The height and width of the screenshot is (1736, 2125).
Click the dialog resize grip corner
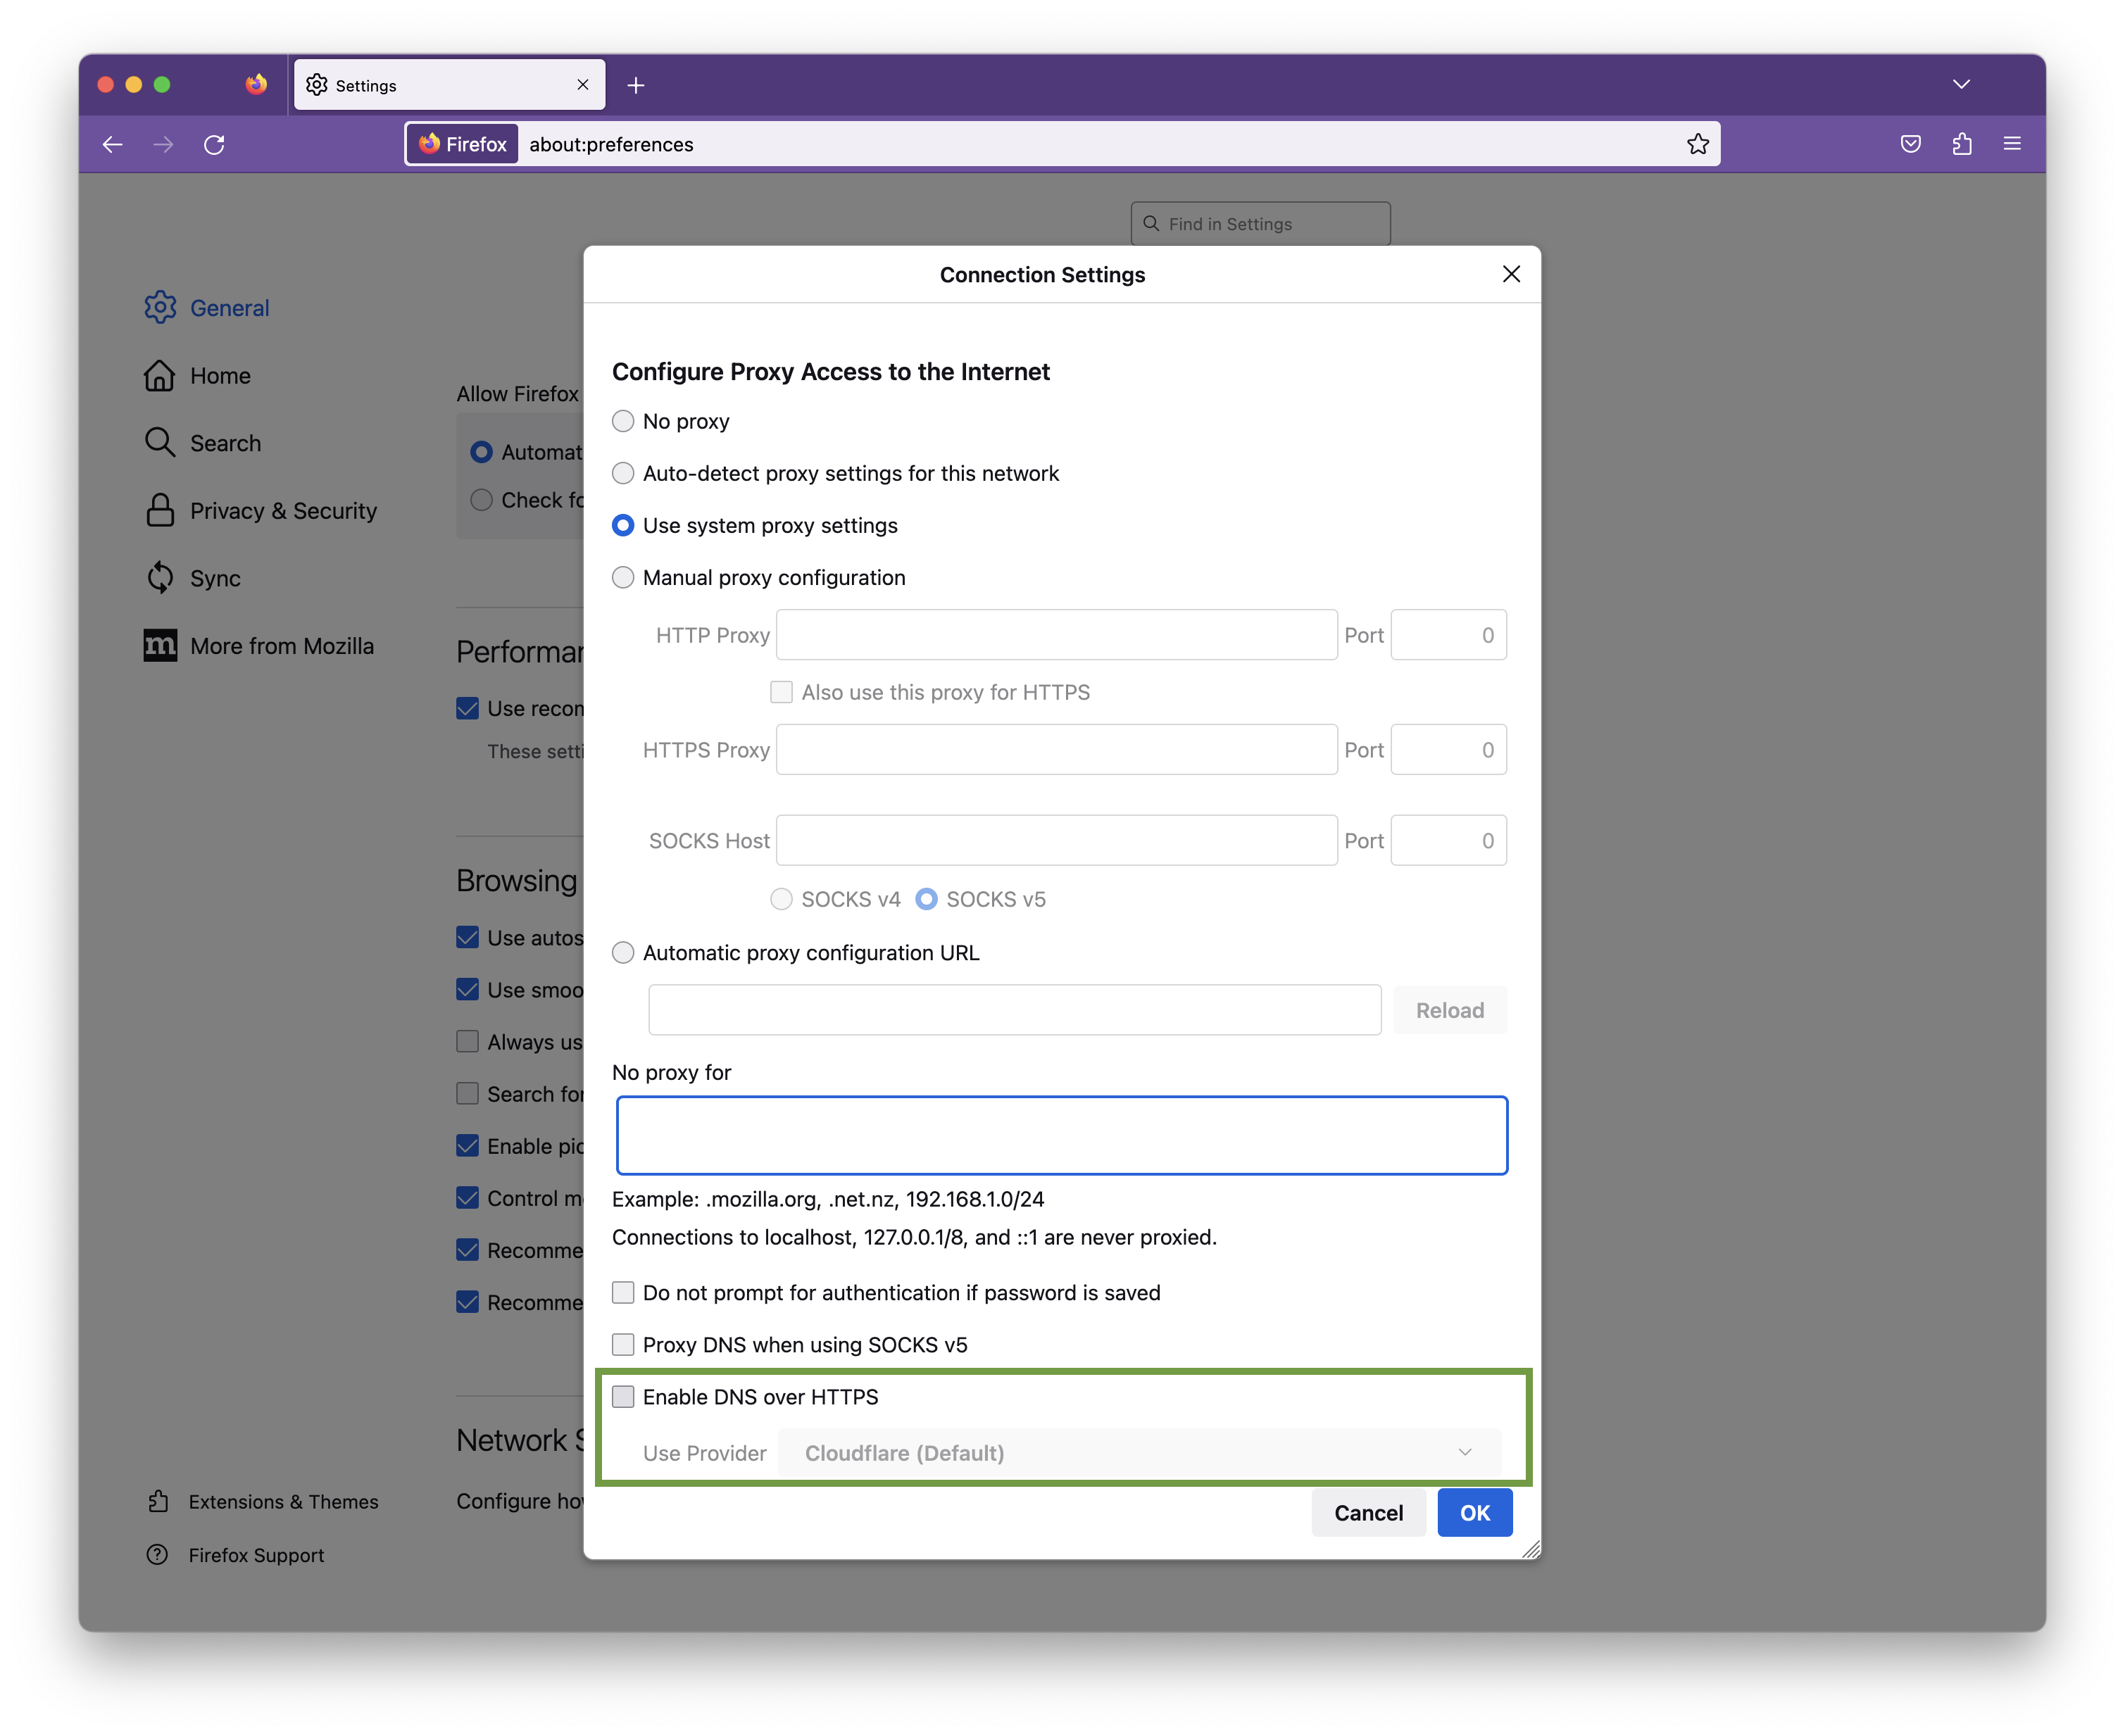[1531, 1549]
